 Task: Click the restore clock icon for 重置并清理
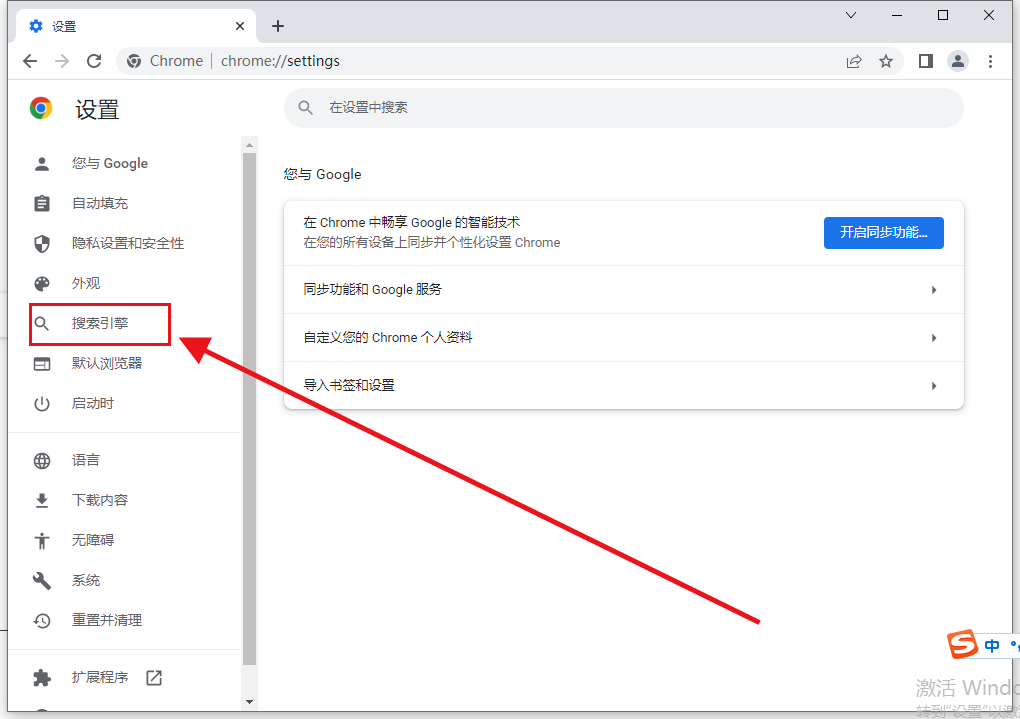tap(42, 621)
